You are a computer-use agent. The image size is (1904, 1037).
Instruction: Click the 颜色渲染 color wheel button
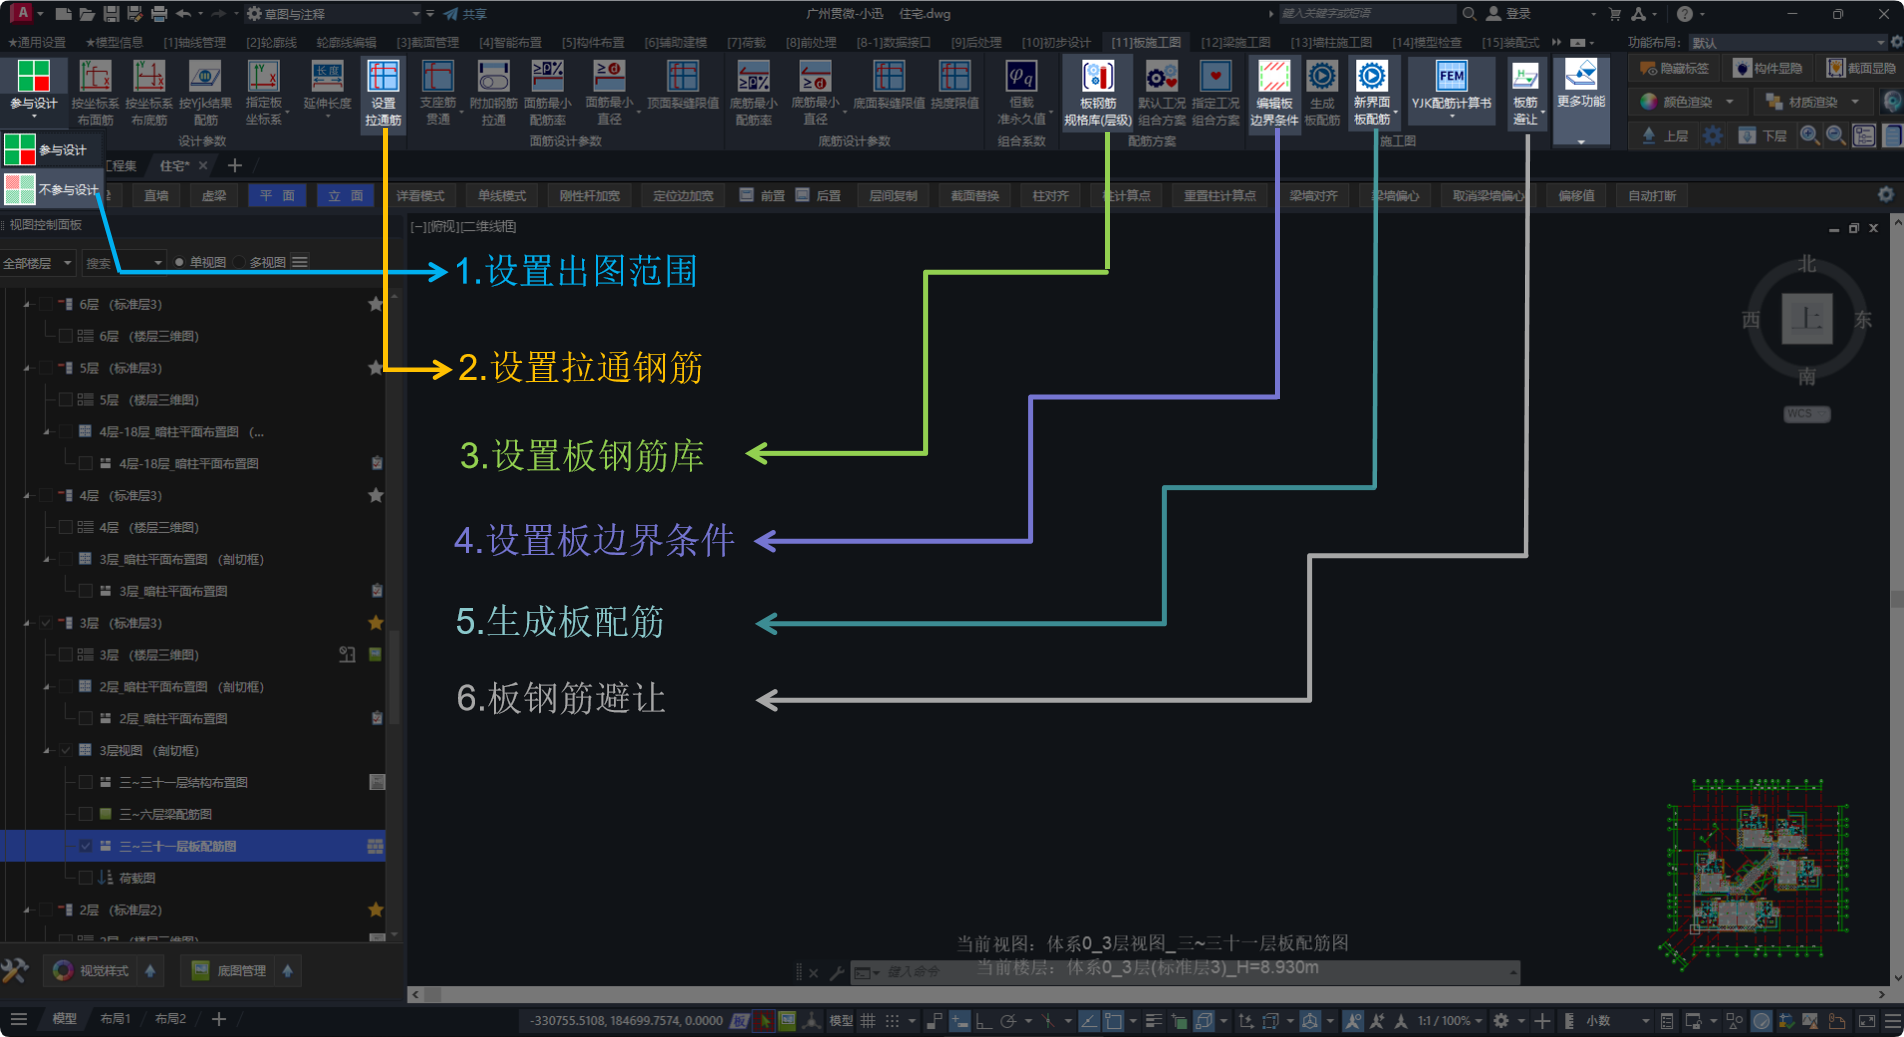click(1650, 102)
